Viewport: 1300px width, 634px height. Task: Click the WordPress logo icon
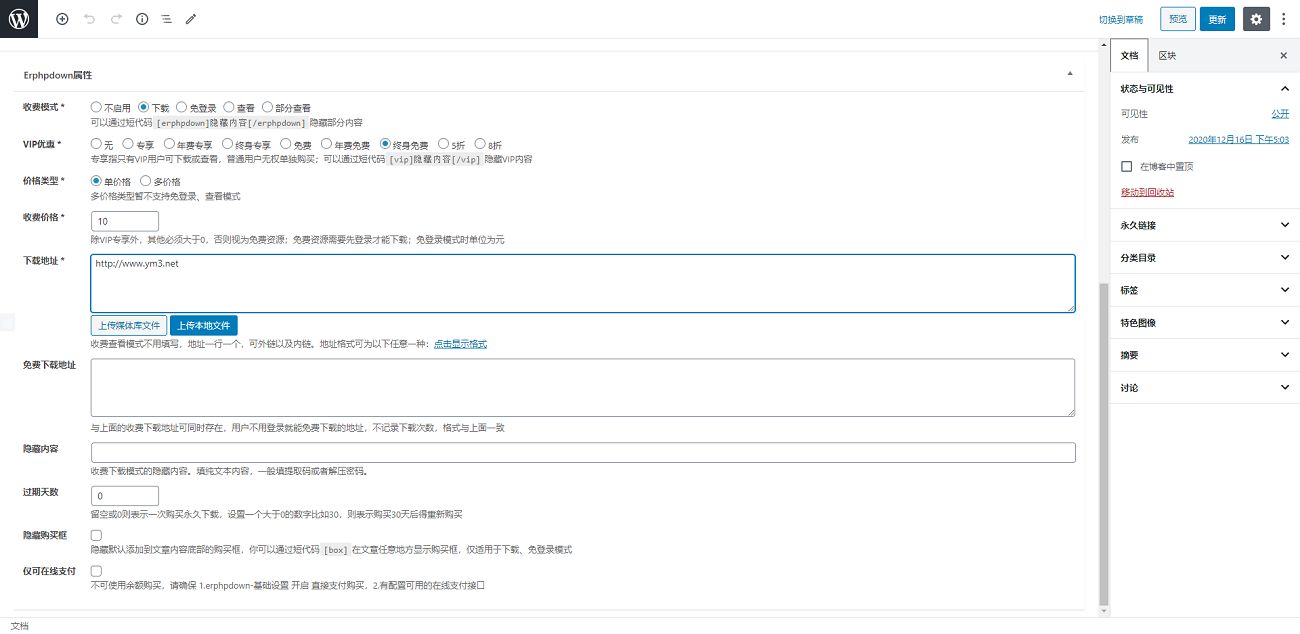(x=19, y=19)
